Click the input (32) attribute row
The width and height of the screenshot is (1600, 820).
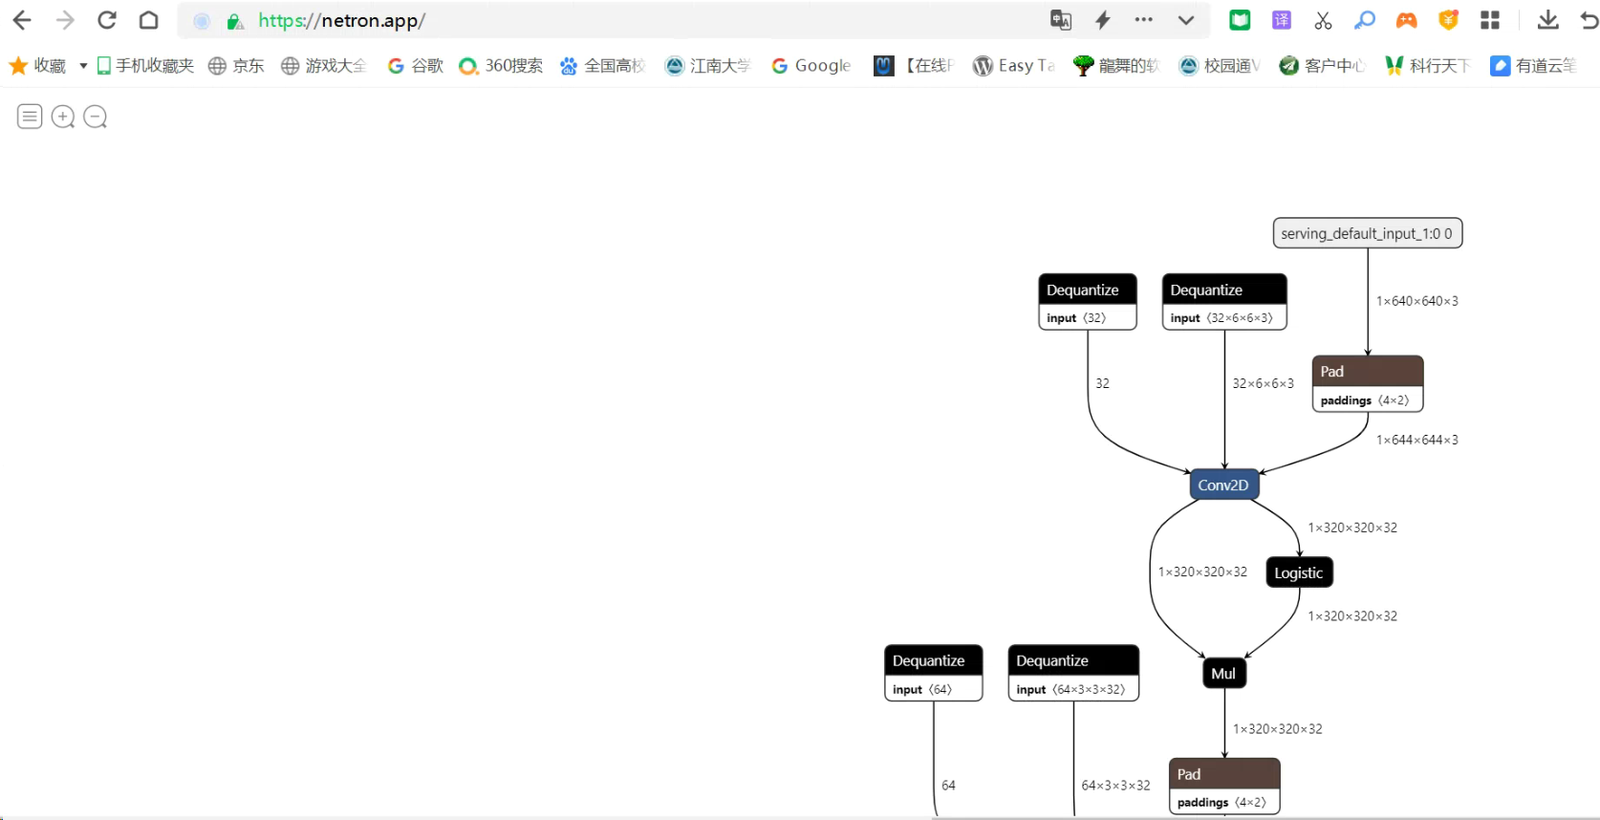point(1088,318)
